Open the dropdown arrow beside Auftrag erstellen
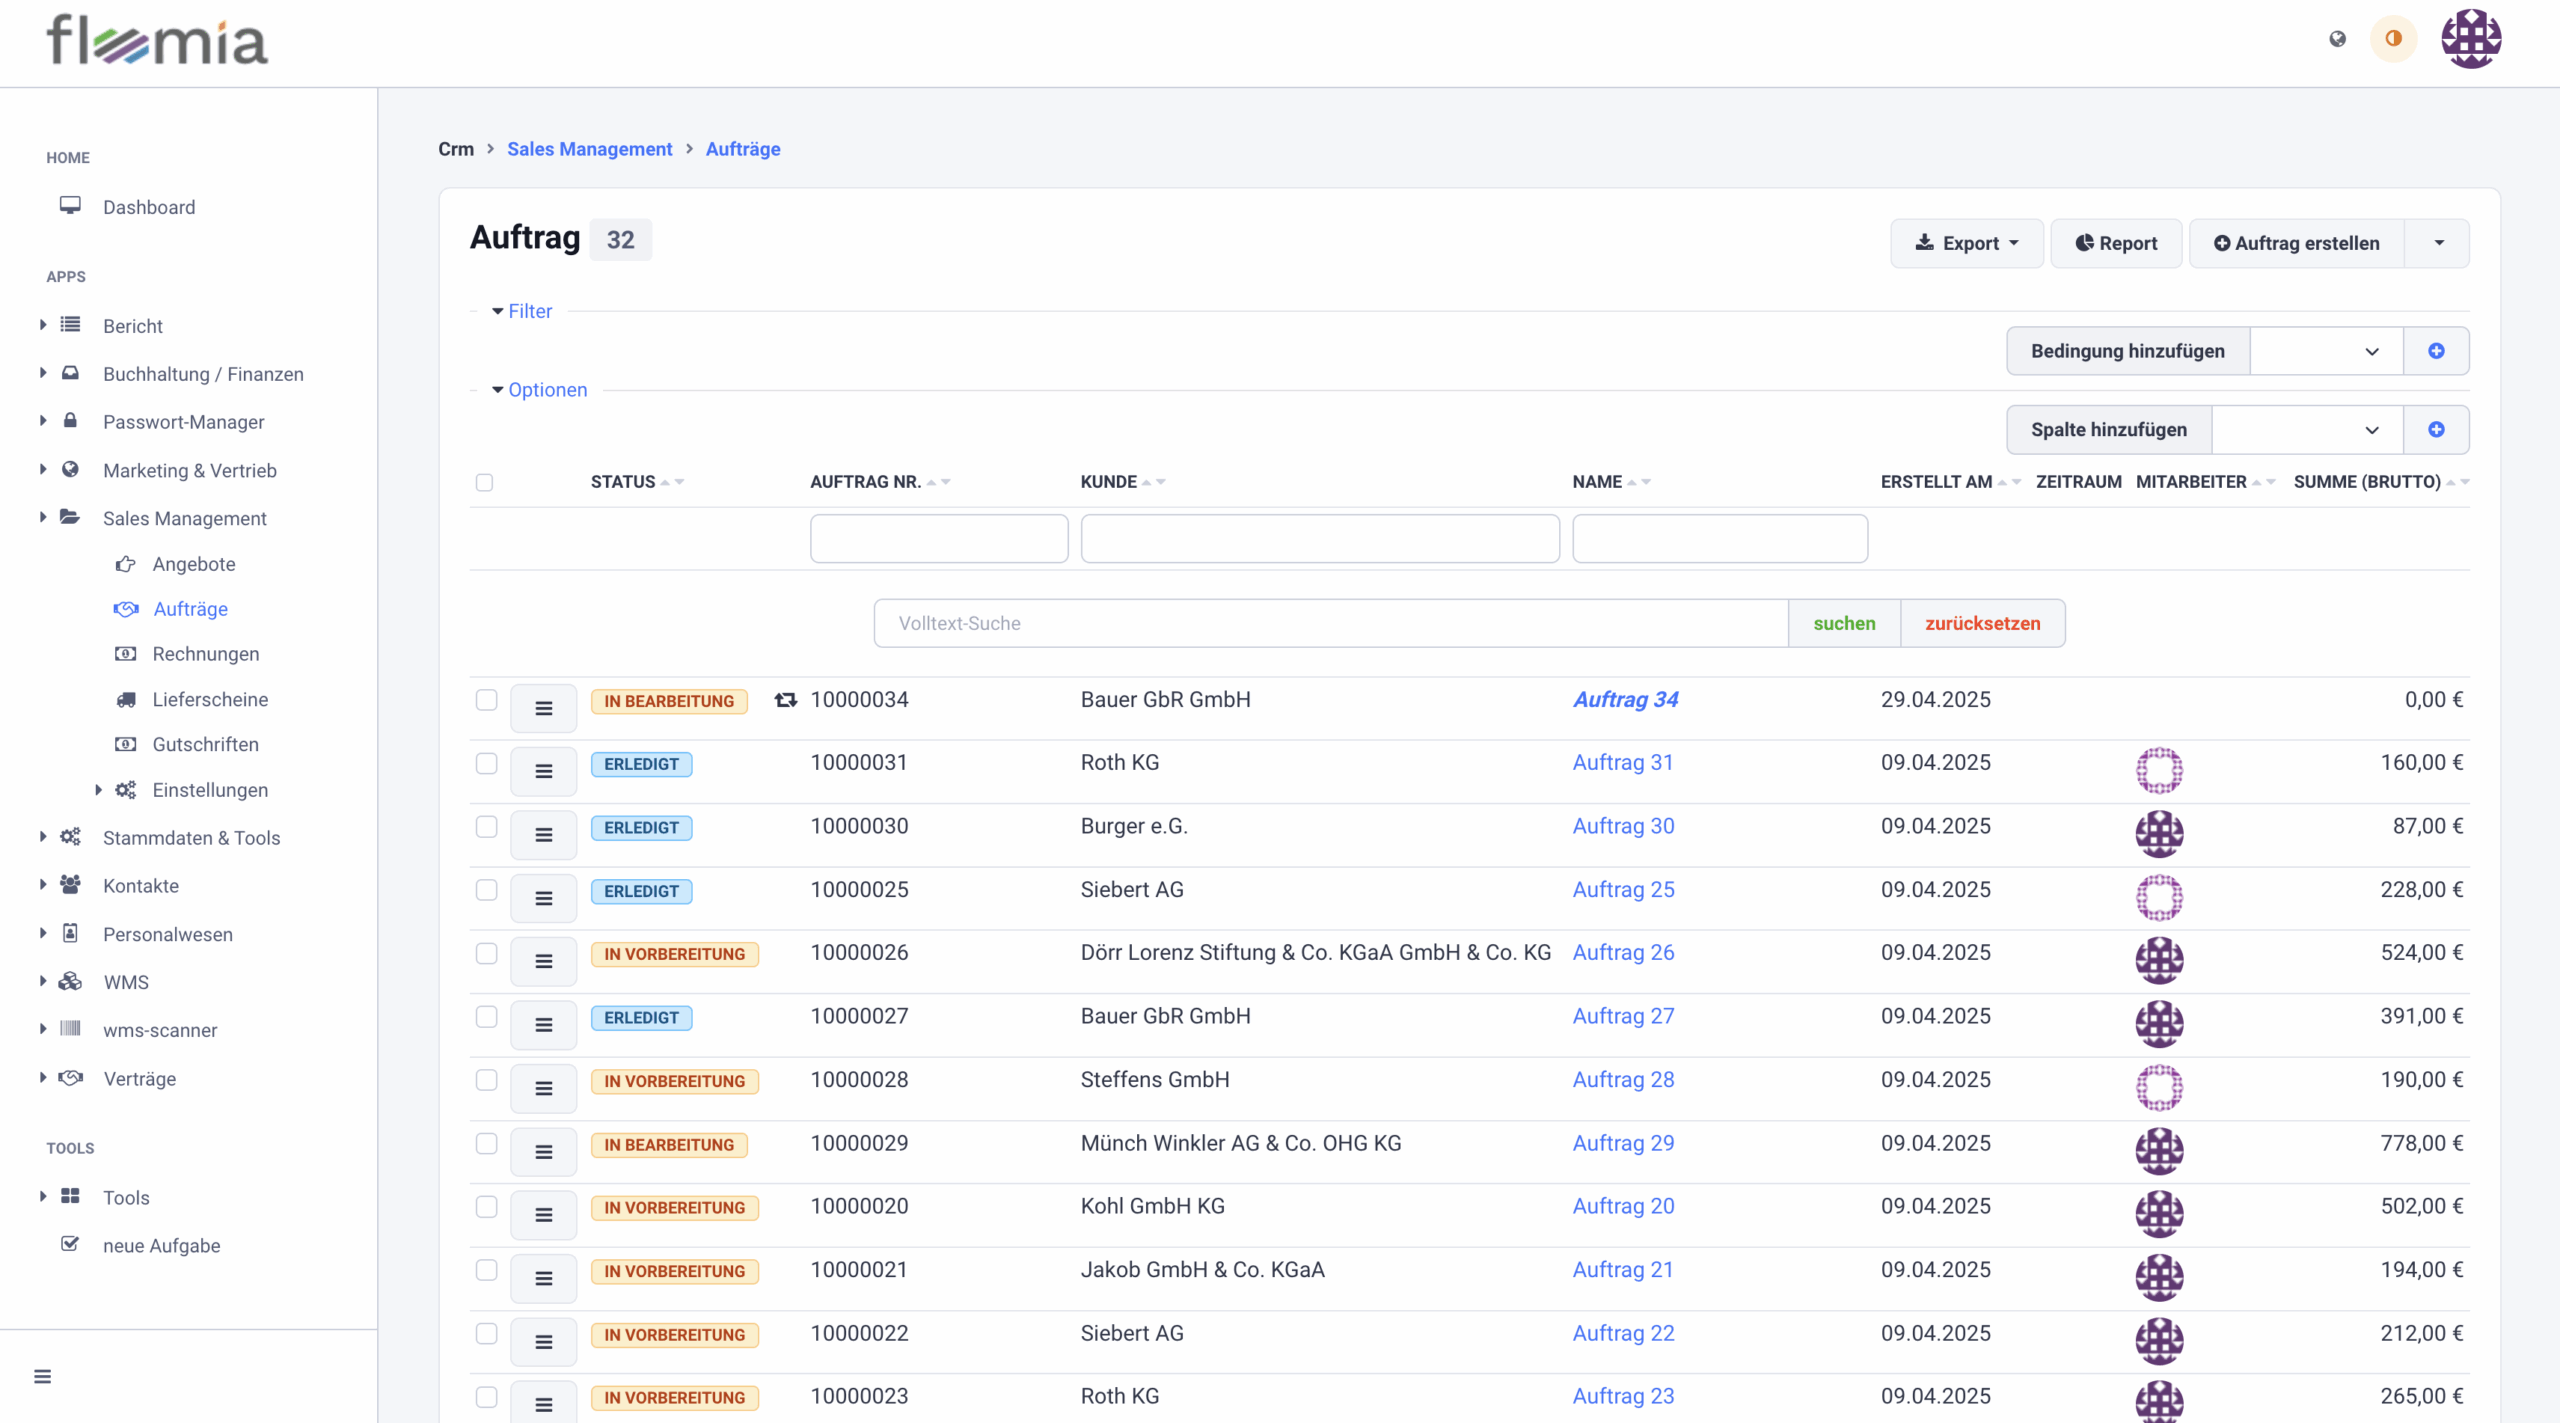The width and height of the screenshot is (2560, 1423). [x=2438, y=243]
